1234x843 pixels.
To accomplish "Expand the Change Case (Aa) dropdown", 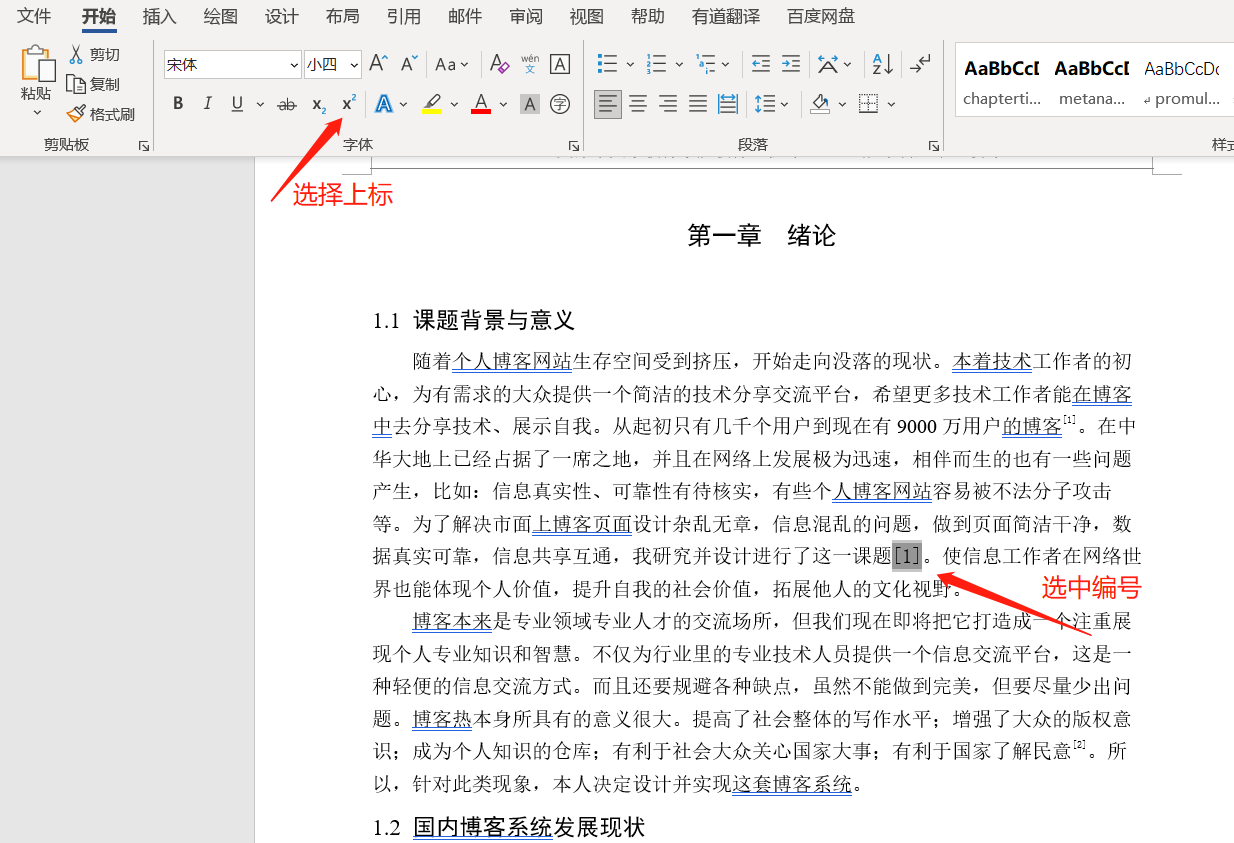I will click(x=464, y=65).
